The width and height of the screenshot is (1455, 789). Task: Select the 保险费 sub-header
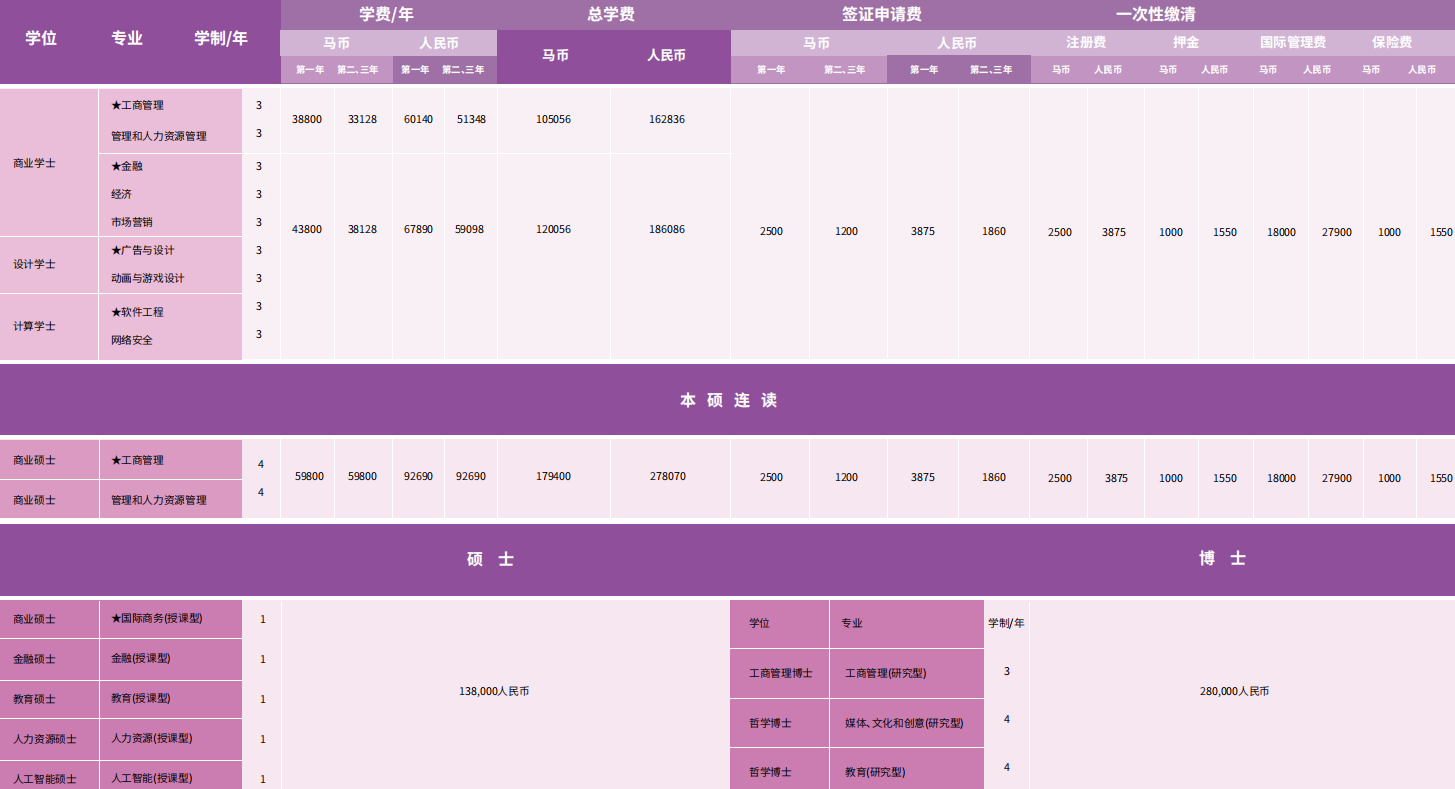click(1392, 43)
